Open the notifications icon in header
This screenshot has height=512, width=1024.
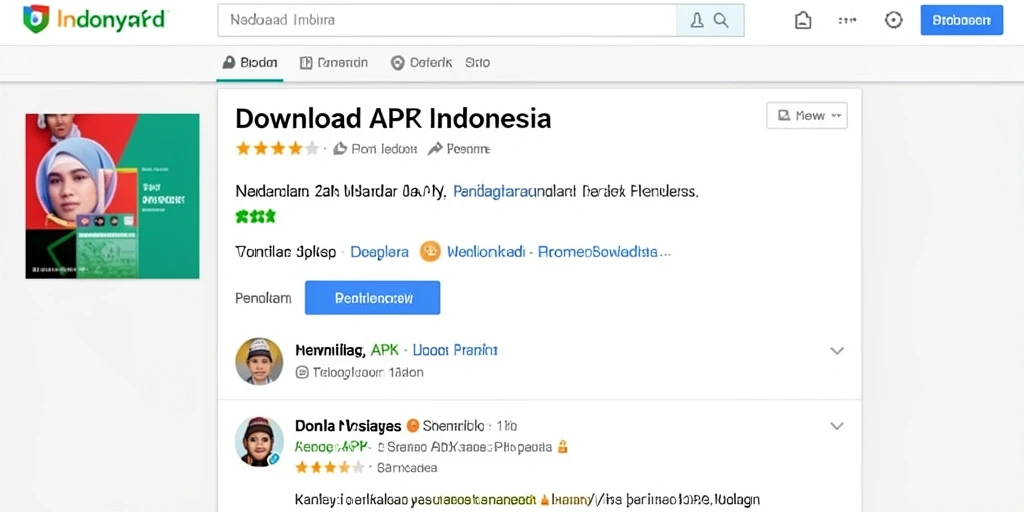pos(803,20)
